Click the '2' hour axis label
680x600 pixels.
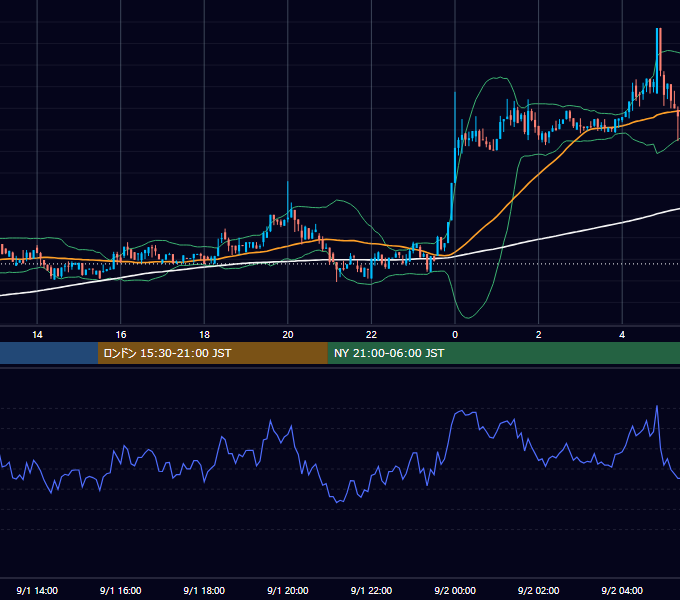point(539,335)
